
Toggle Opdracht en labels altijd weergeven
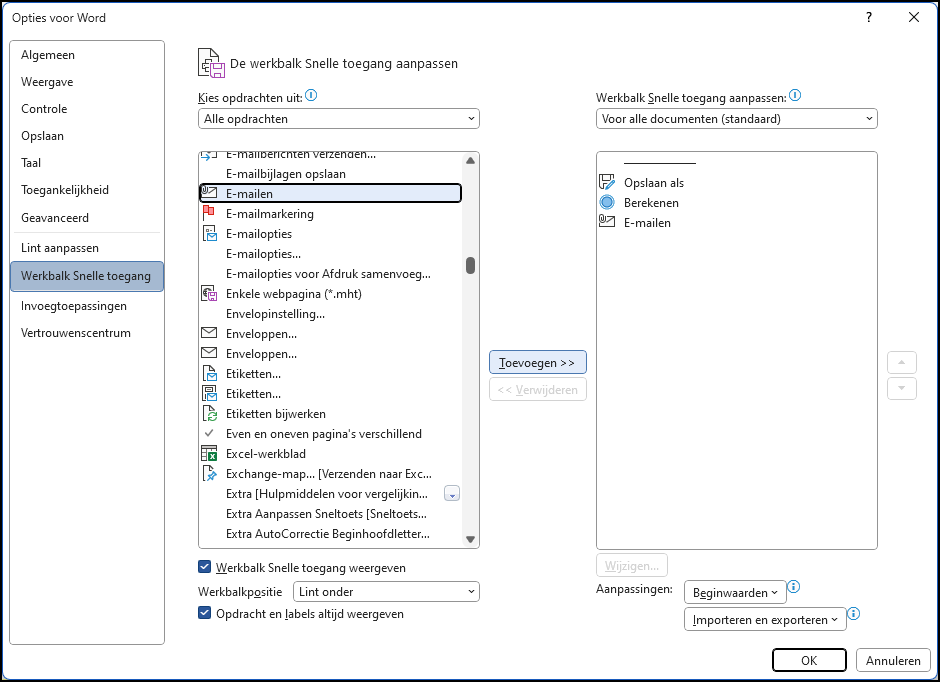(x=204, y=613)
